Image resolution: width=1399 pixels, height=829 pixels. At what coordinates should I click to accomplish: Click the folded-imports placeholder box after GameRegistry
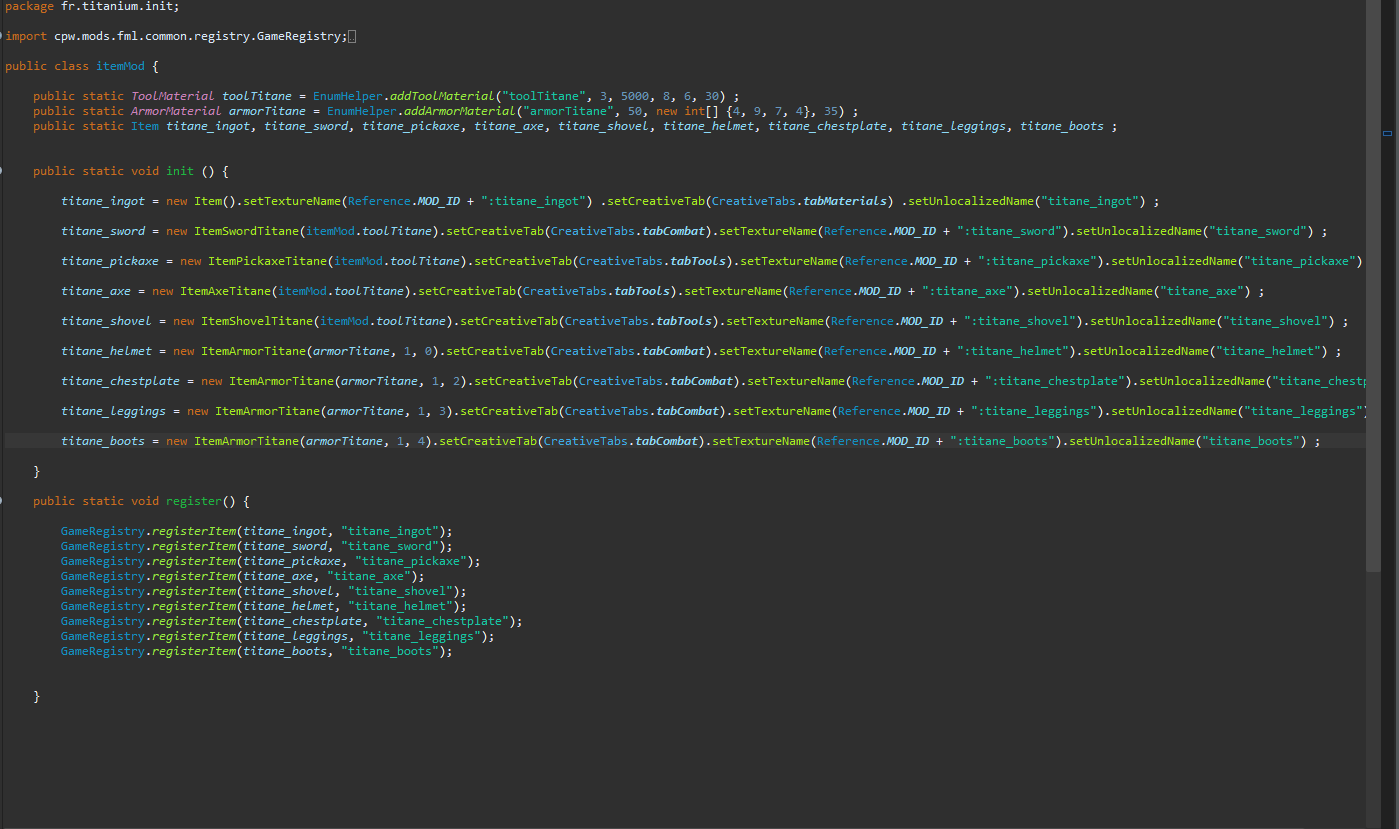pyautogui.click(x=351, y=37)
